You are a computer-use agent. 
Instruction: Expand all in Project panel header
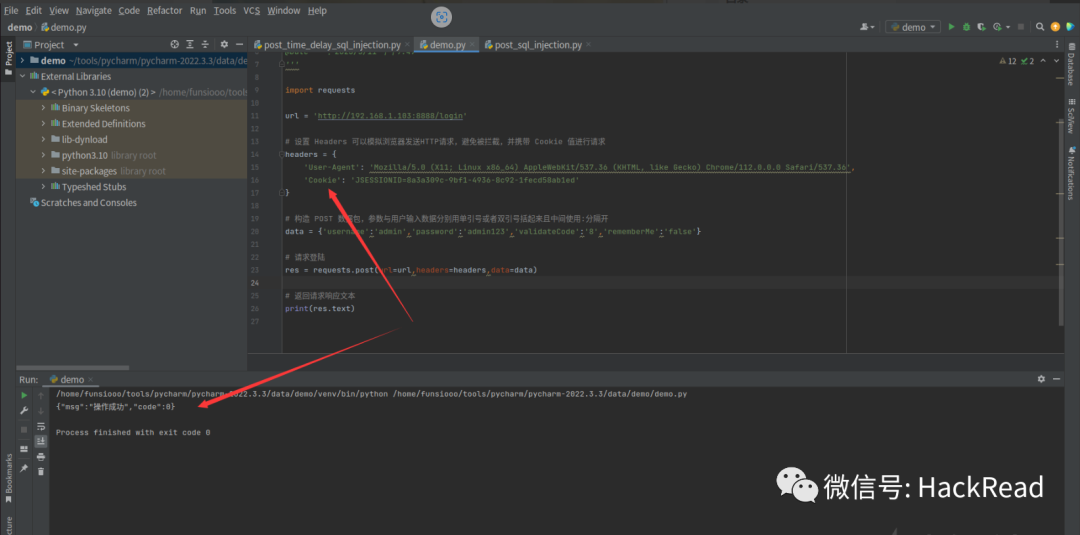click(190, 45)
